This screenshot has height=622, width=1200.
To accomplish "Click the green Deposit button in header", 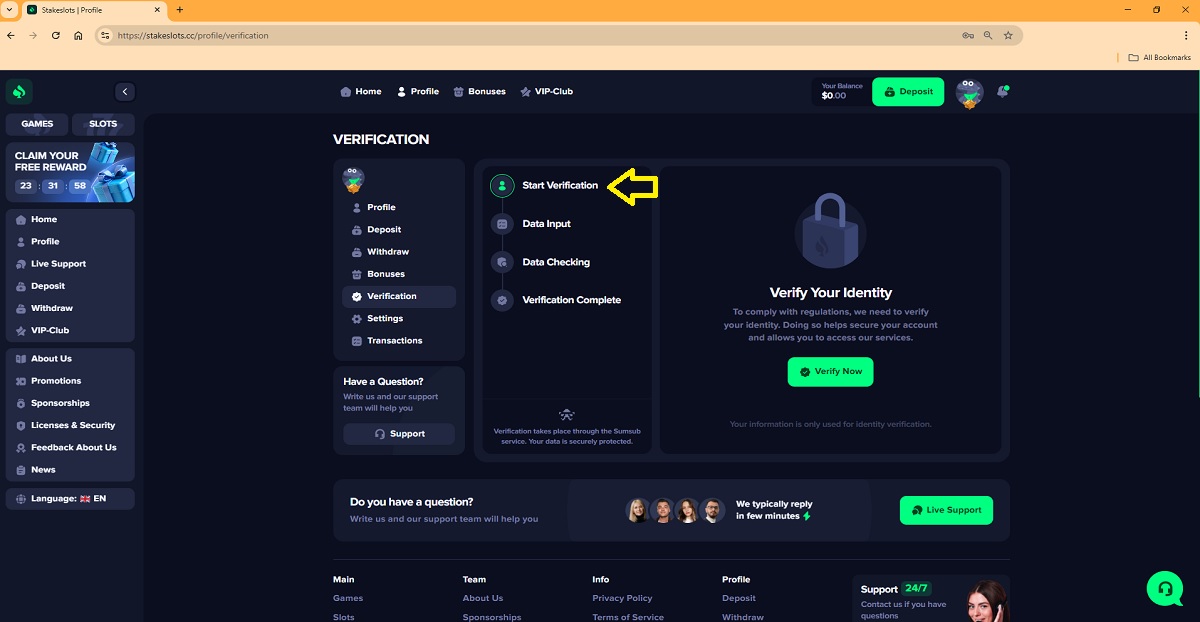I will [907, 92].
